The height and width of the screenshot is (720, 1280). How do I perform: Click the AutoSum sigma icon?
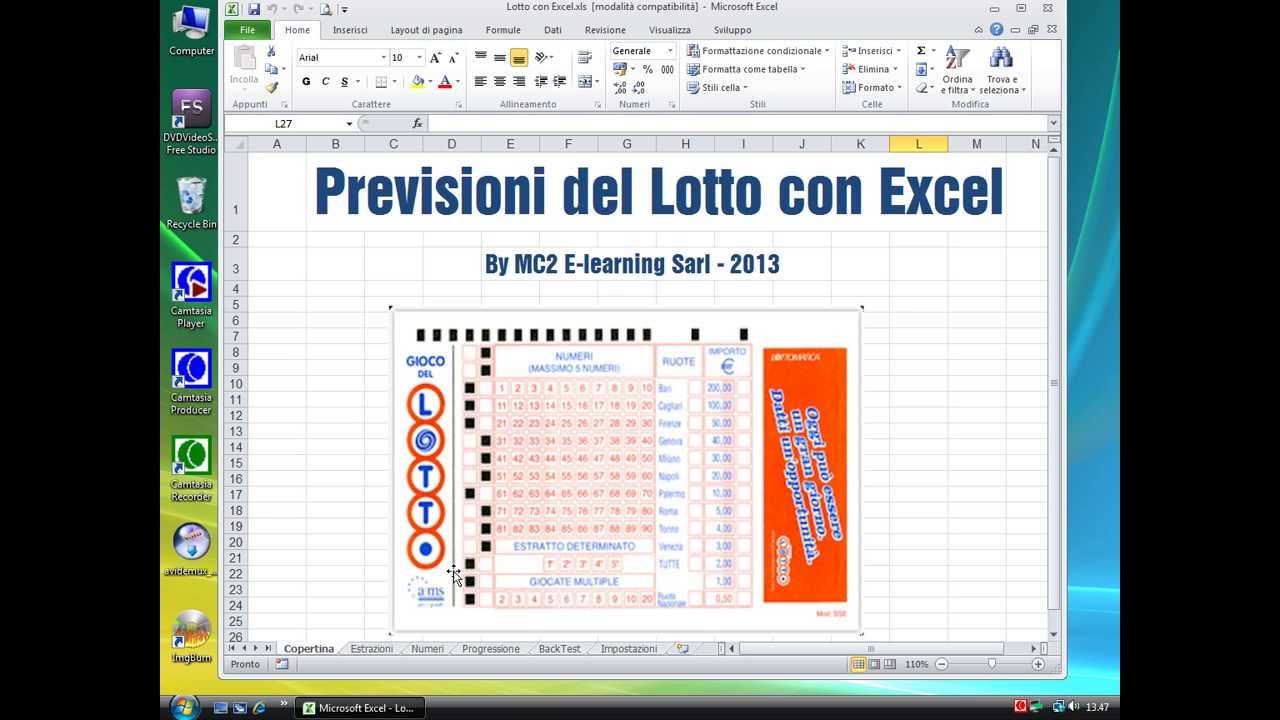coord(921,51)
